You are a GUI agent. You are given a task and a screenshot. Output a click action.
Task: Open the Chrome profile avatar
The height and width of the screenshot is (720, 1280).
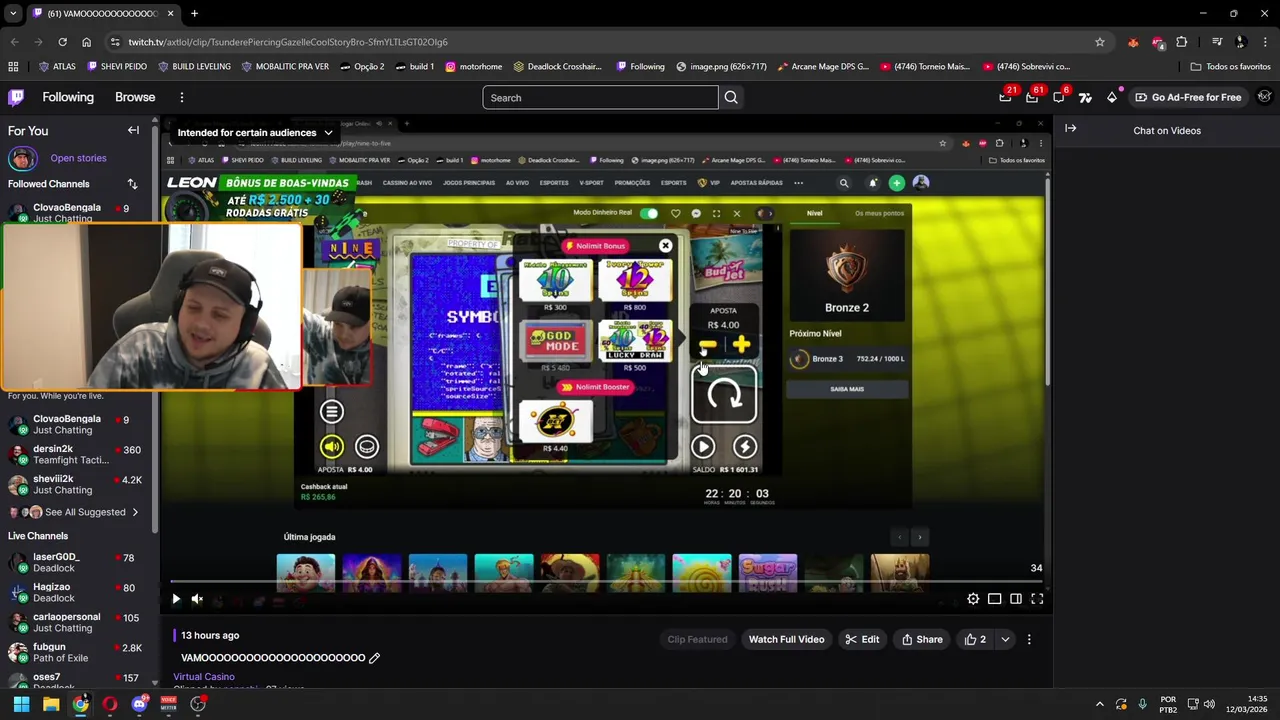coord(1241,42)
